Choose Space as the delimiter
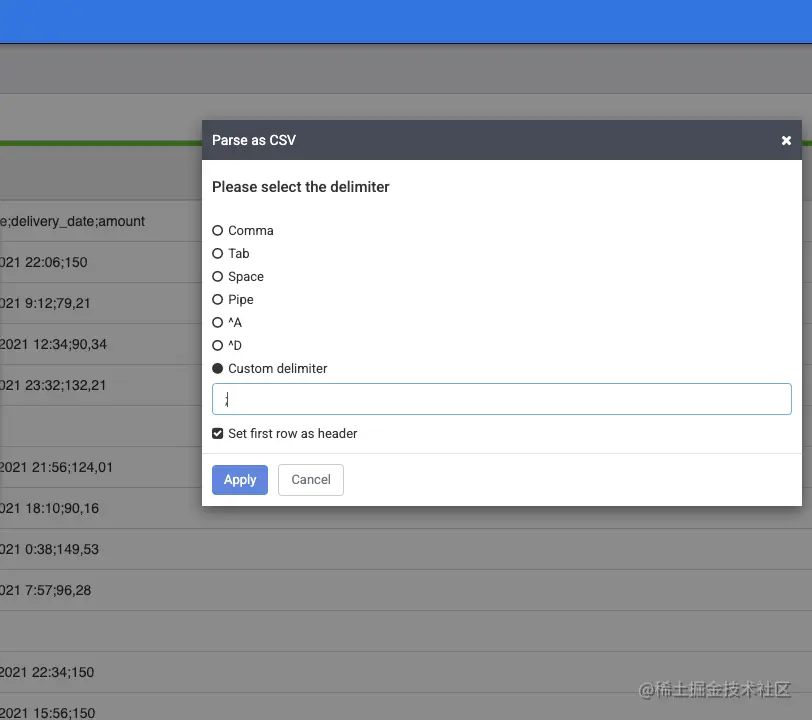This screenshot has width=812, height=720. pos(218,277)
